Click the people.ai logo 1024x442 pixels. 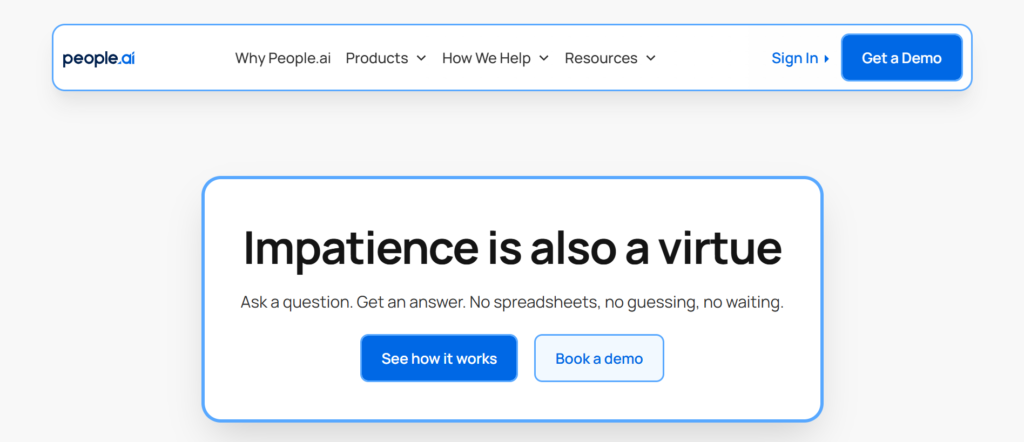[98, 58]
